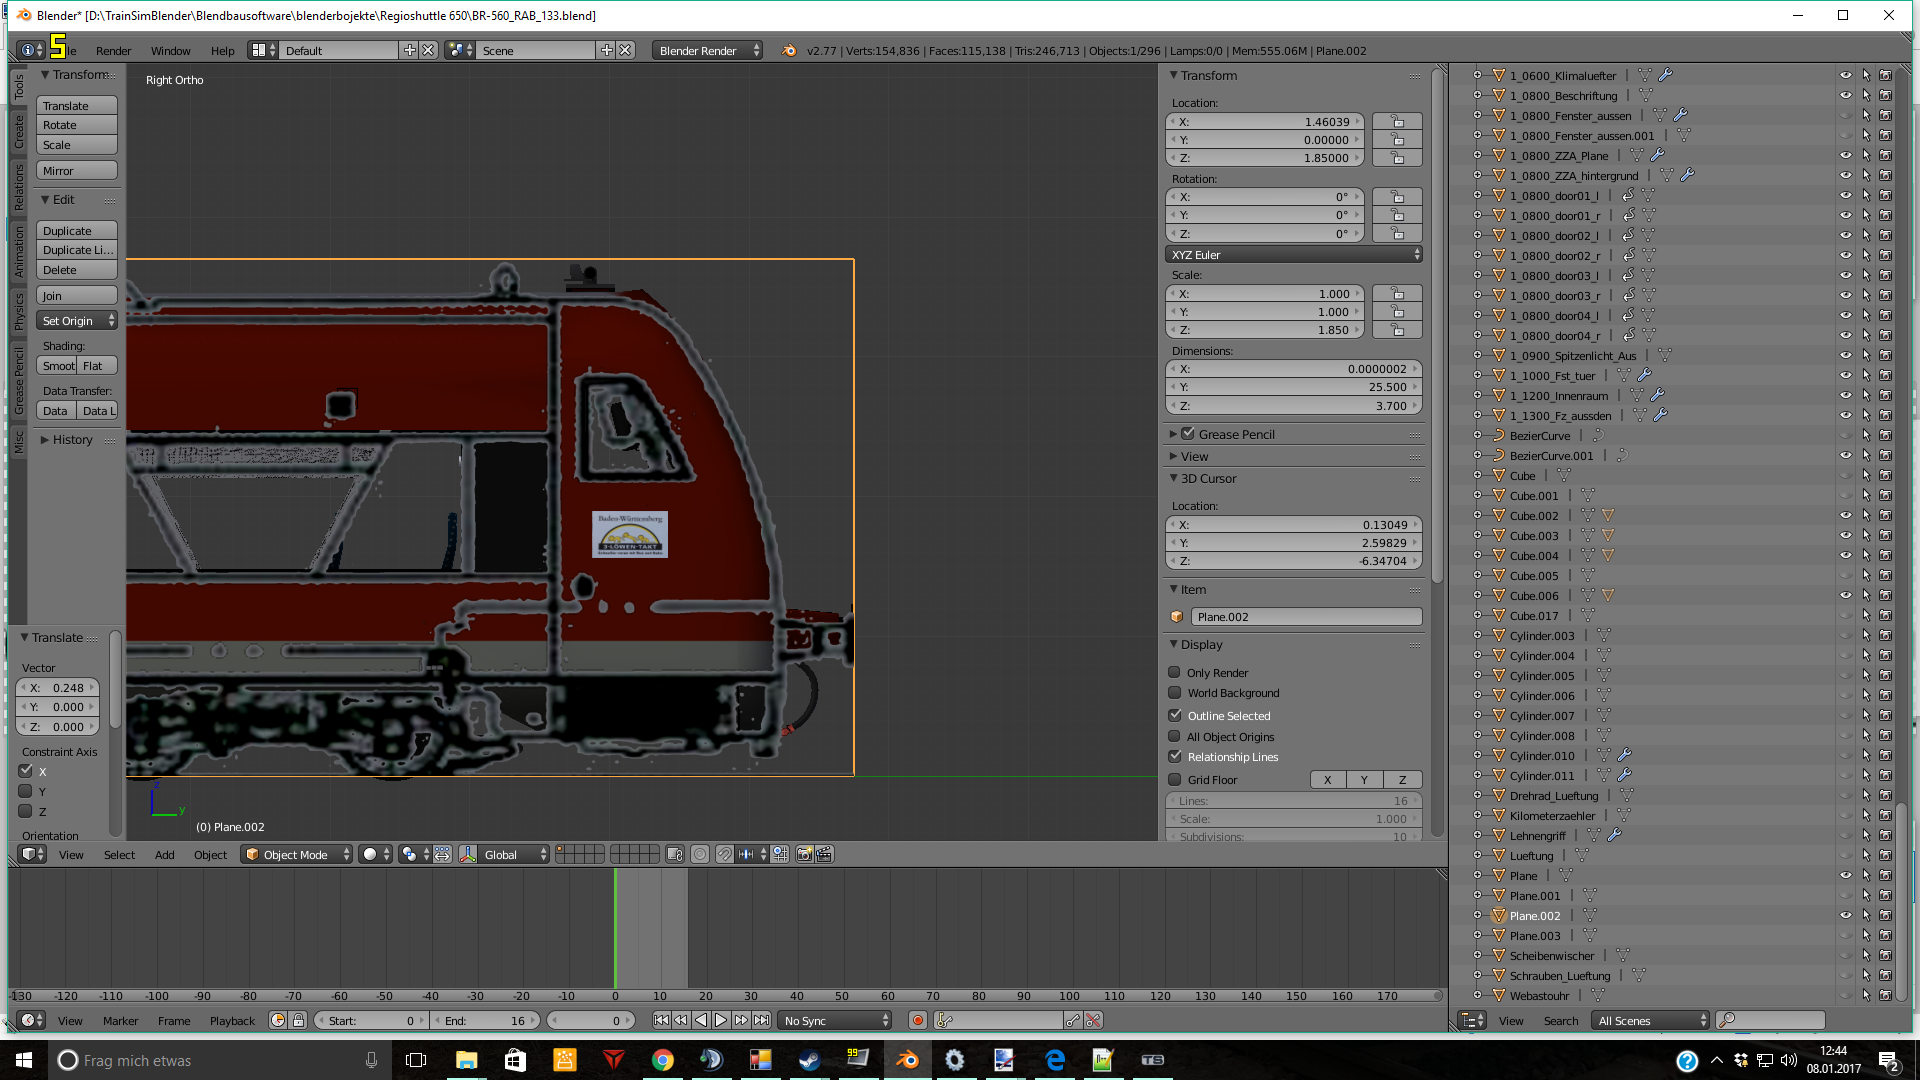Toggle the modifier wrench icon of 1_0600_Klimaluefter
The height and width of the screenshot is (1080, 1920).
[1665, 75]
